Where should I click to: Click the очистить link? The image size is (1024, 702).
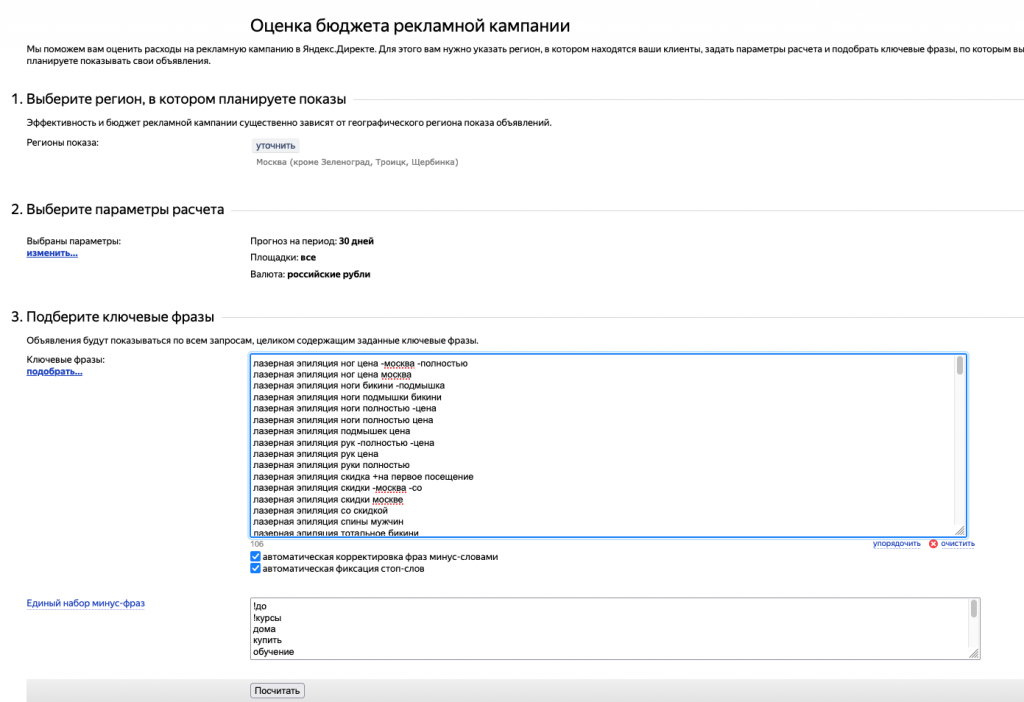point(957,543)
